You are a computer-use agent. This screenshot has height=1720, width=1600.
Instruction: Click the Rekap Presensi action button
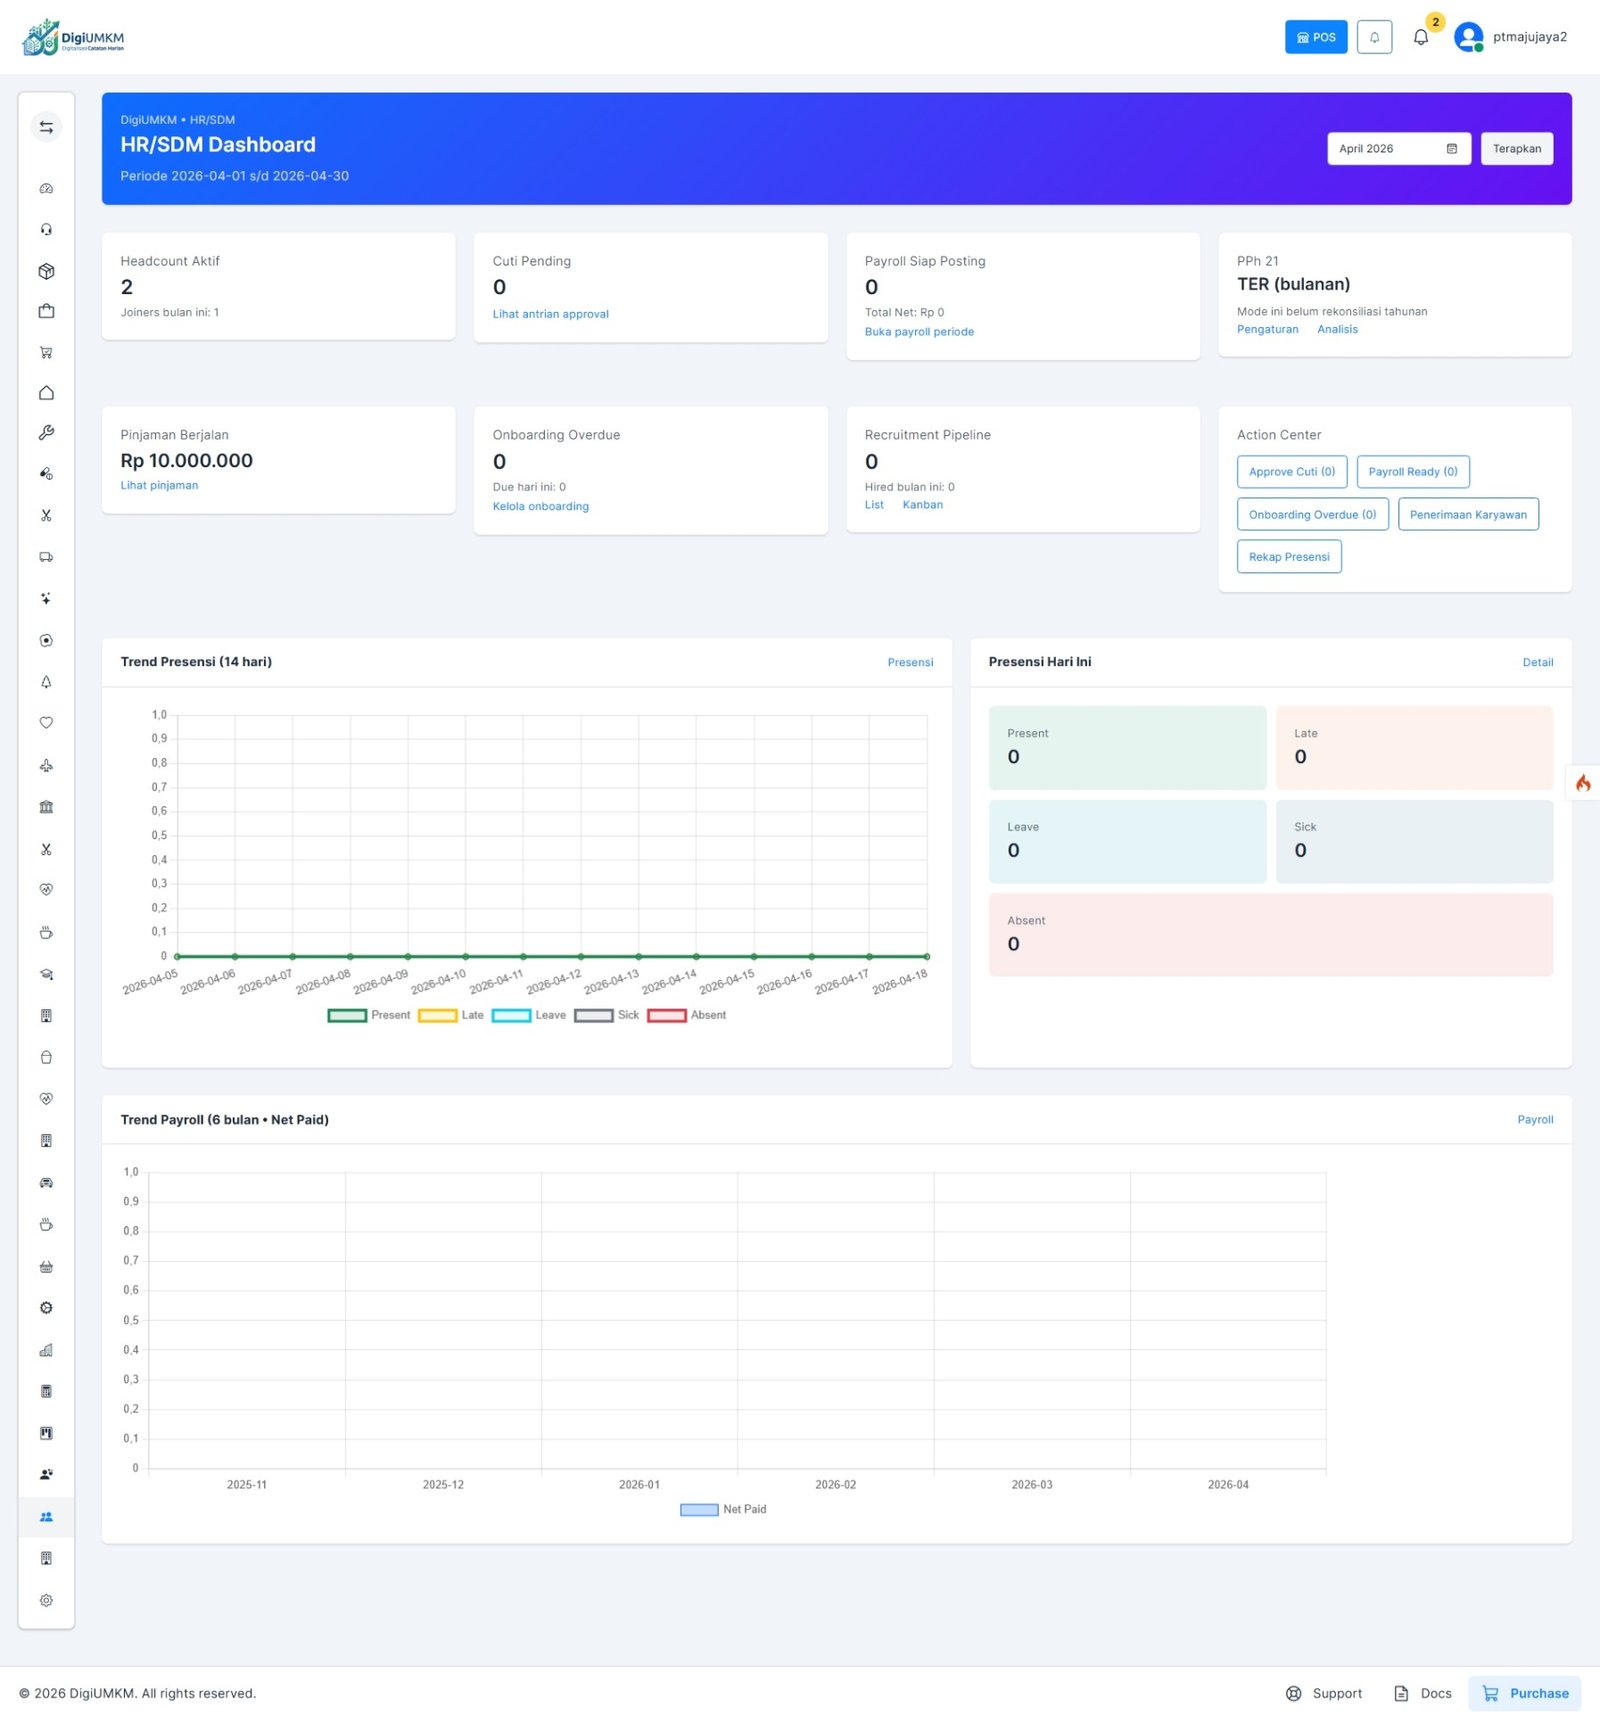[1288, 557]
